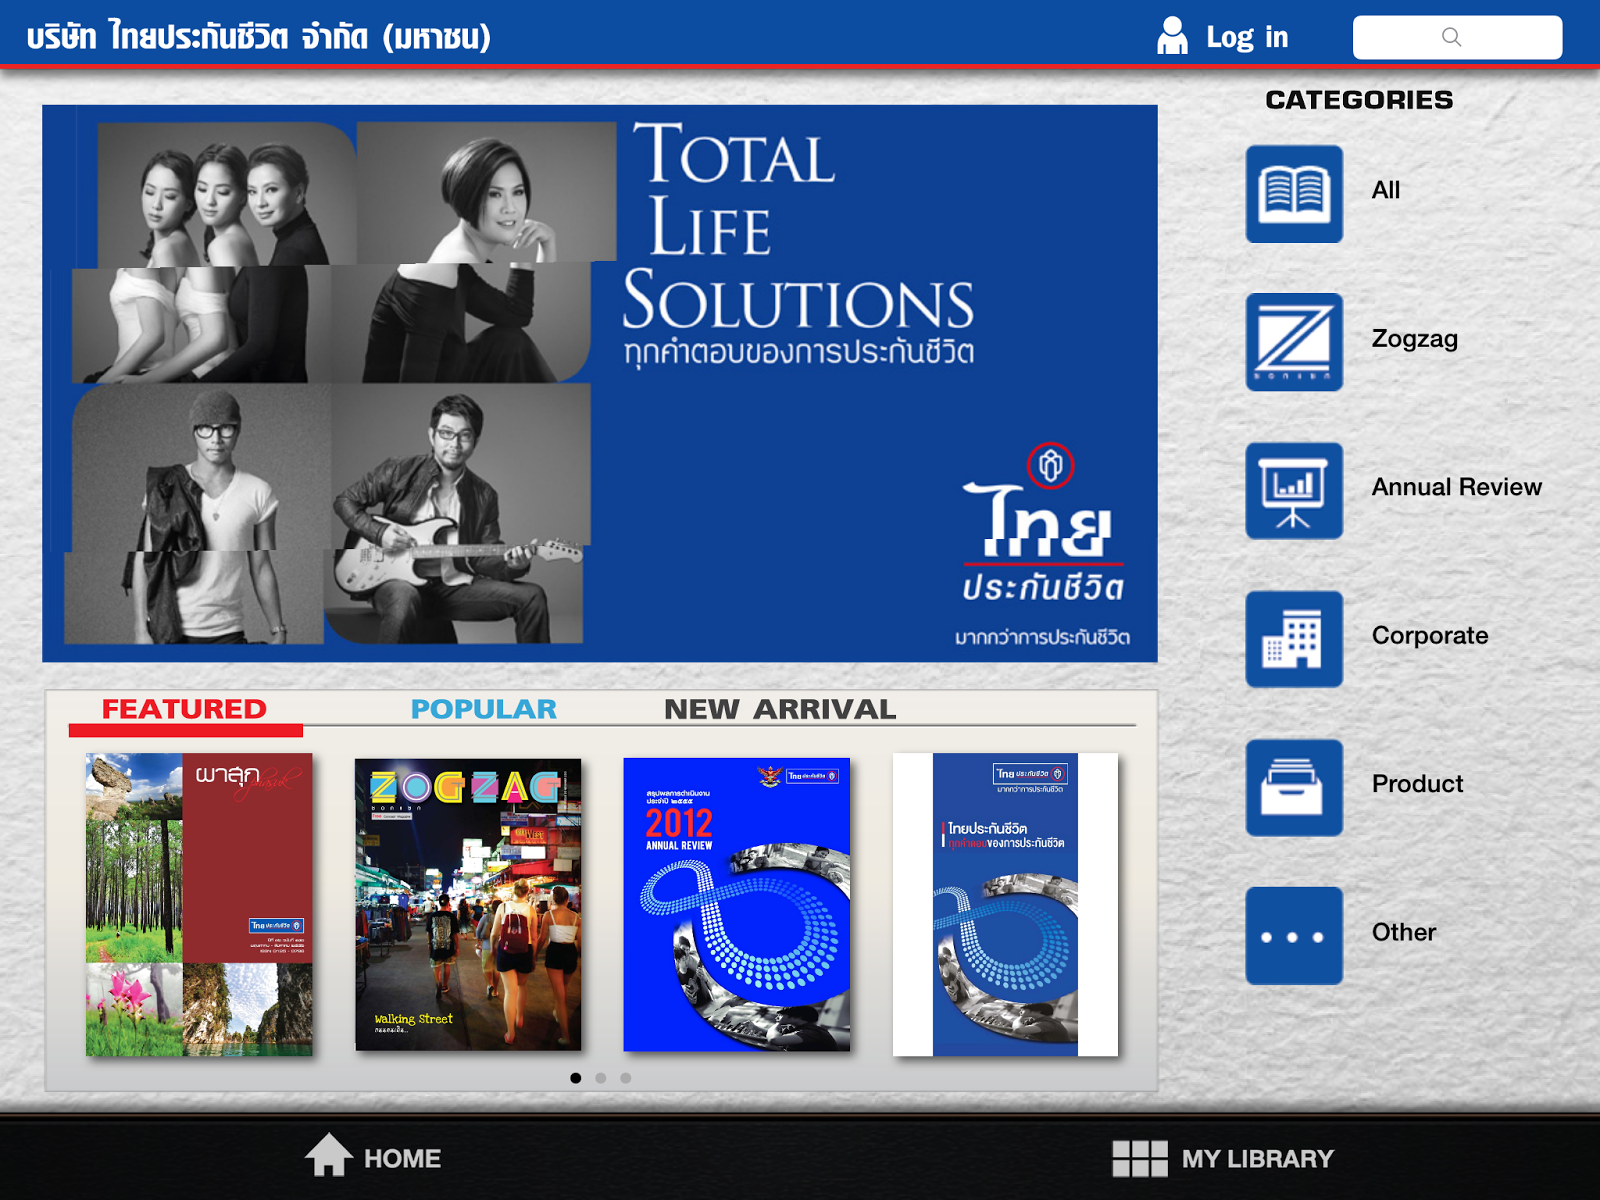Screen dimensions: 1600x1200
Task: Go to HOME in bottom bar
Action: click(403, 1159)
